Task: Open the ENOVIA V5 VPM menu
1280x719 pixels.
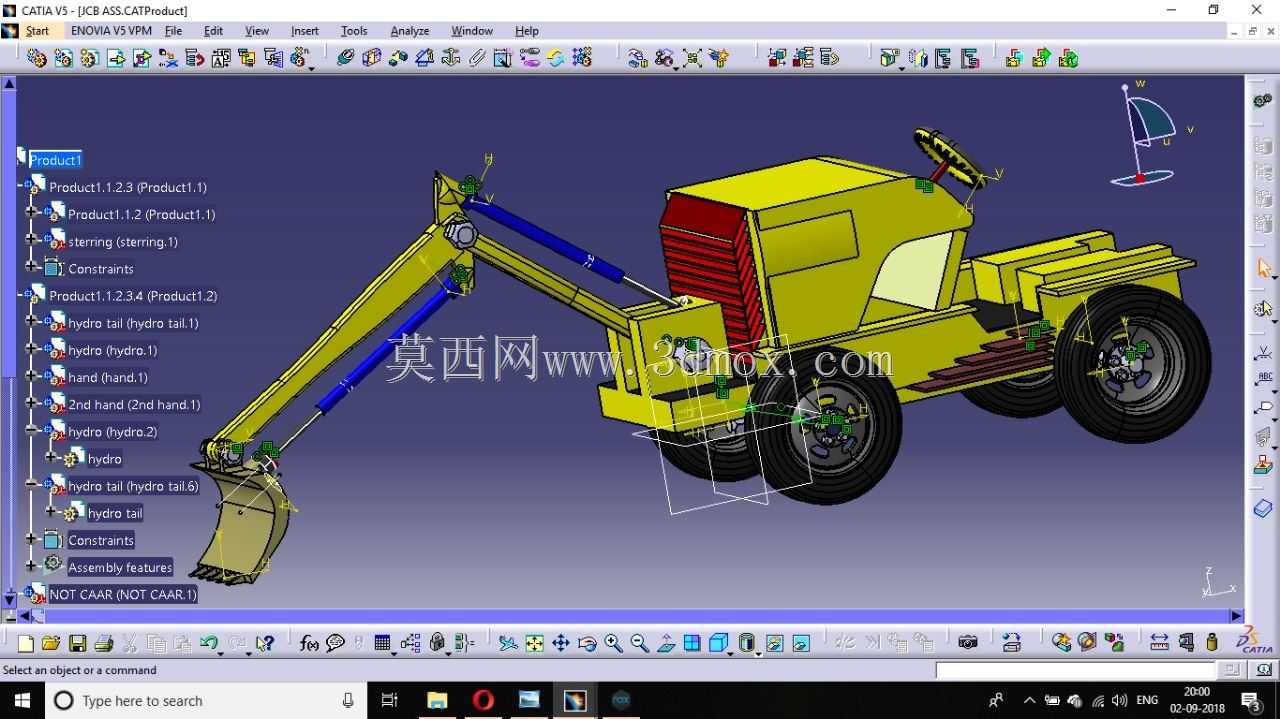Action: [x=111, y=31]
